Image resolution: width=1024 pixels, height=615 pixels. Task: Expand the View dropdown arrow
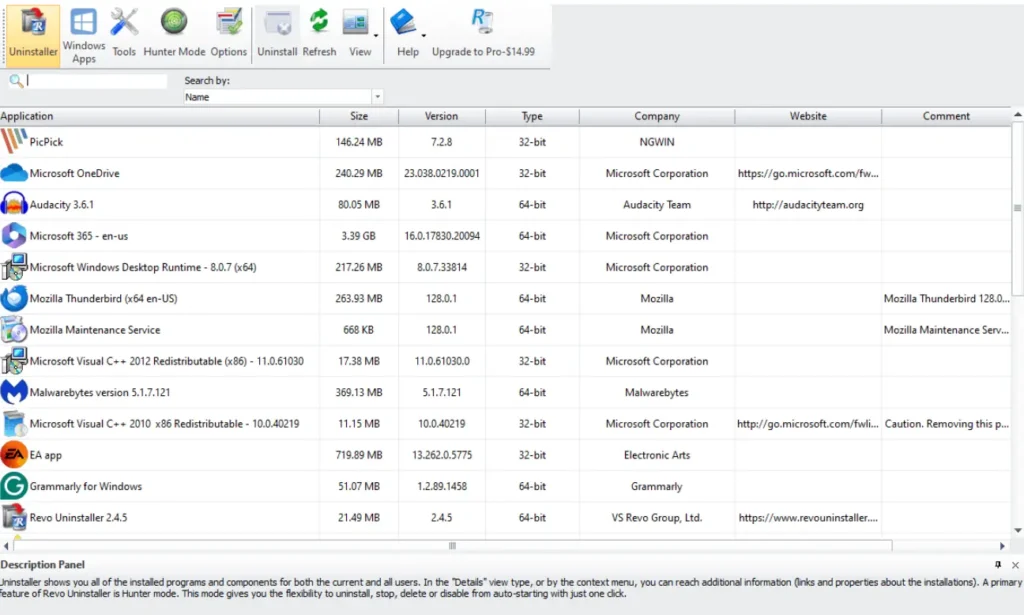coord(376,35)
